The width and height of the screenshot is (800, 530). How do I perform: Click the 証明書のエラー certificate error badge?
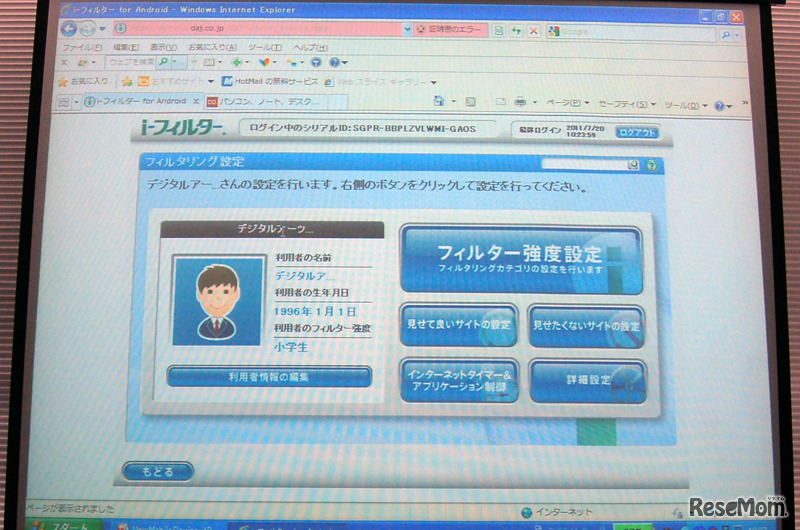[x=450, y=29]
